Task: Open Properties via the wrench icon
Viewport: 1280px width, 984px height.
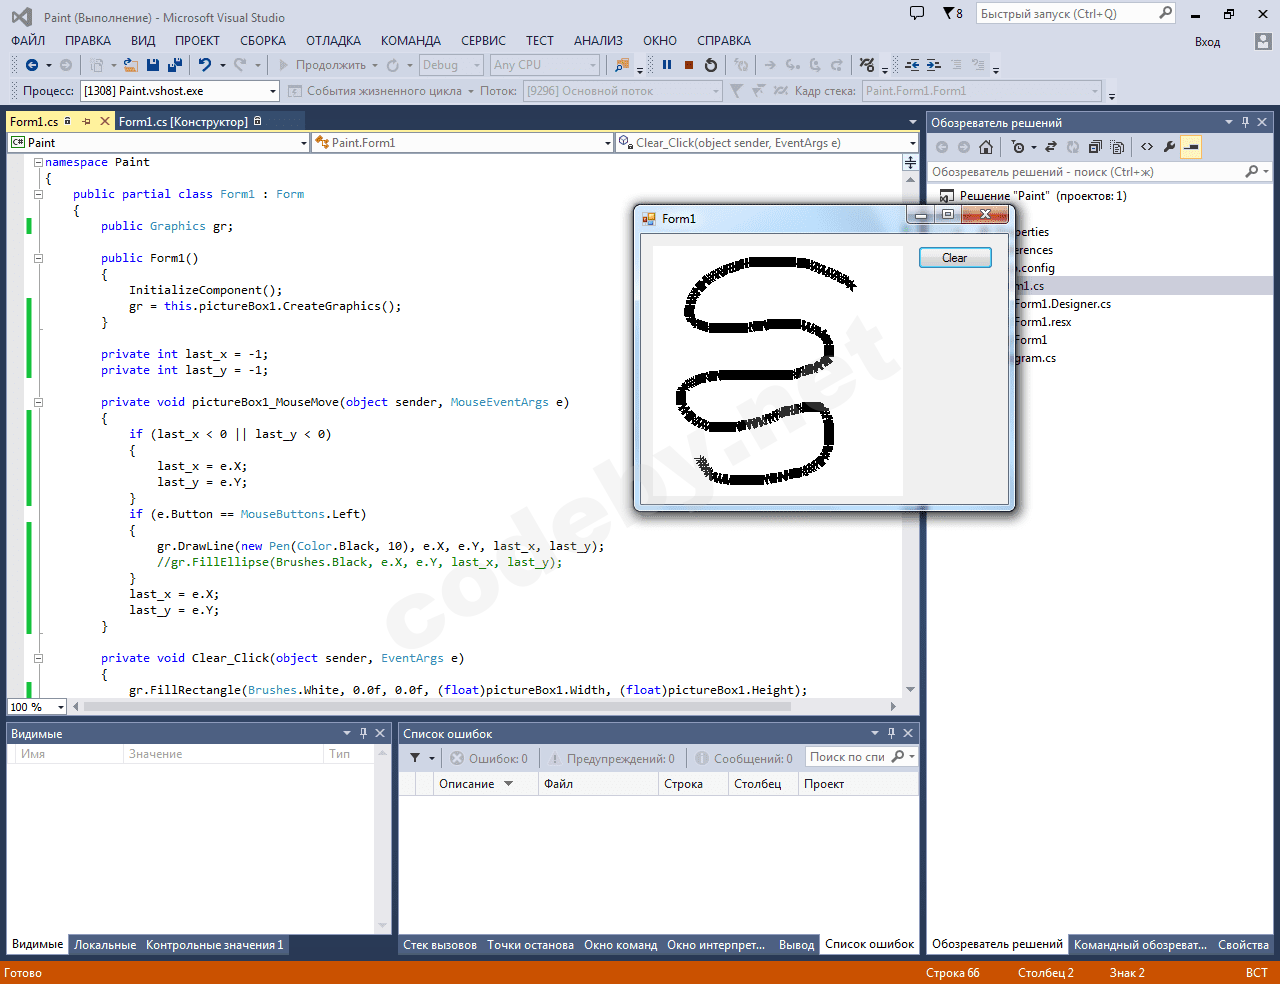Action: [x=1169, y=147]
